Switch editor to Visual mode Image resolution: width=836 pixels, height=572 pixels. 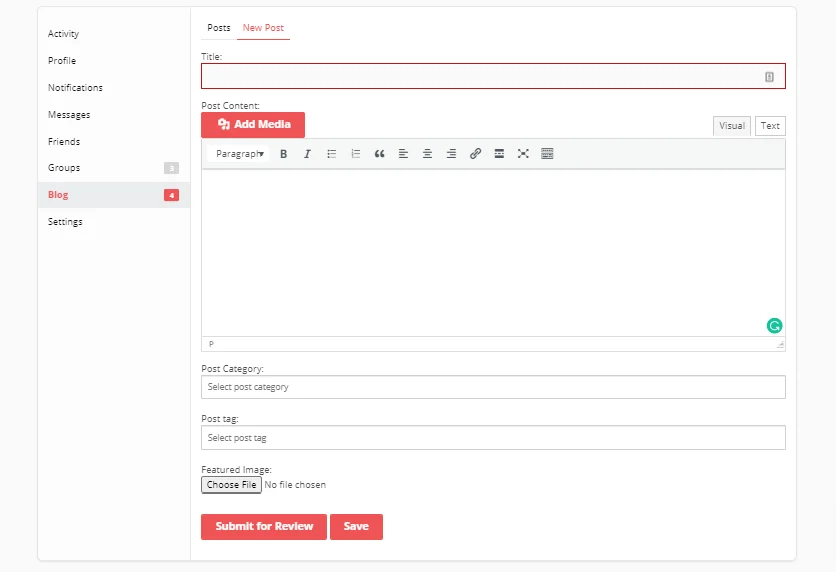point(732,126)
